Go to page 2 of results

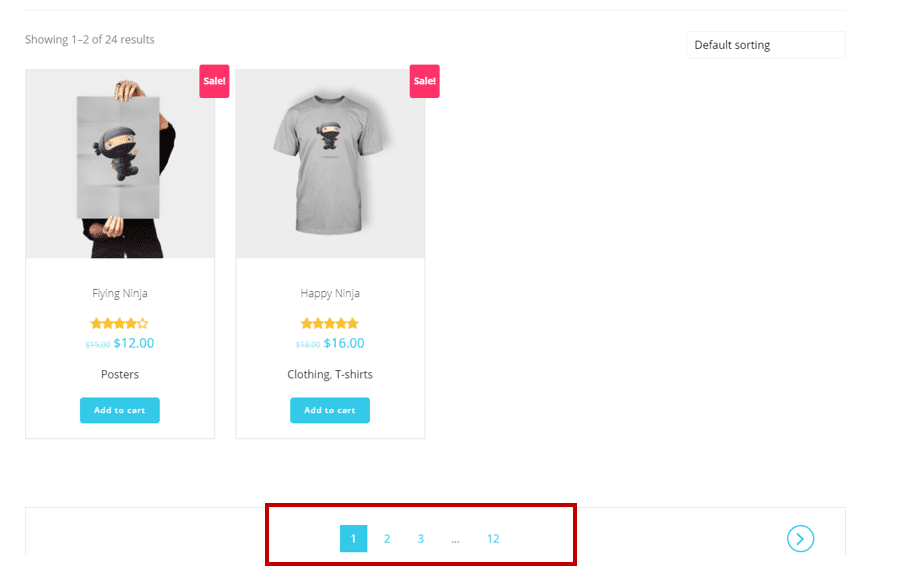tap(387, 539)
